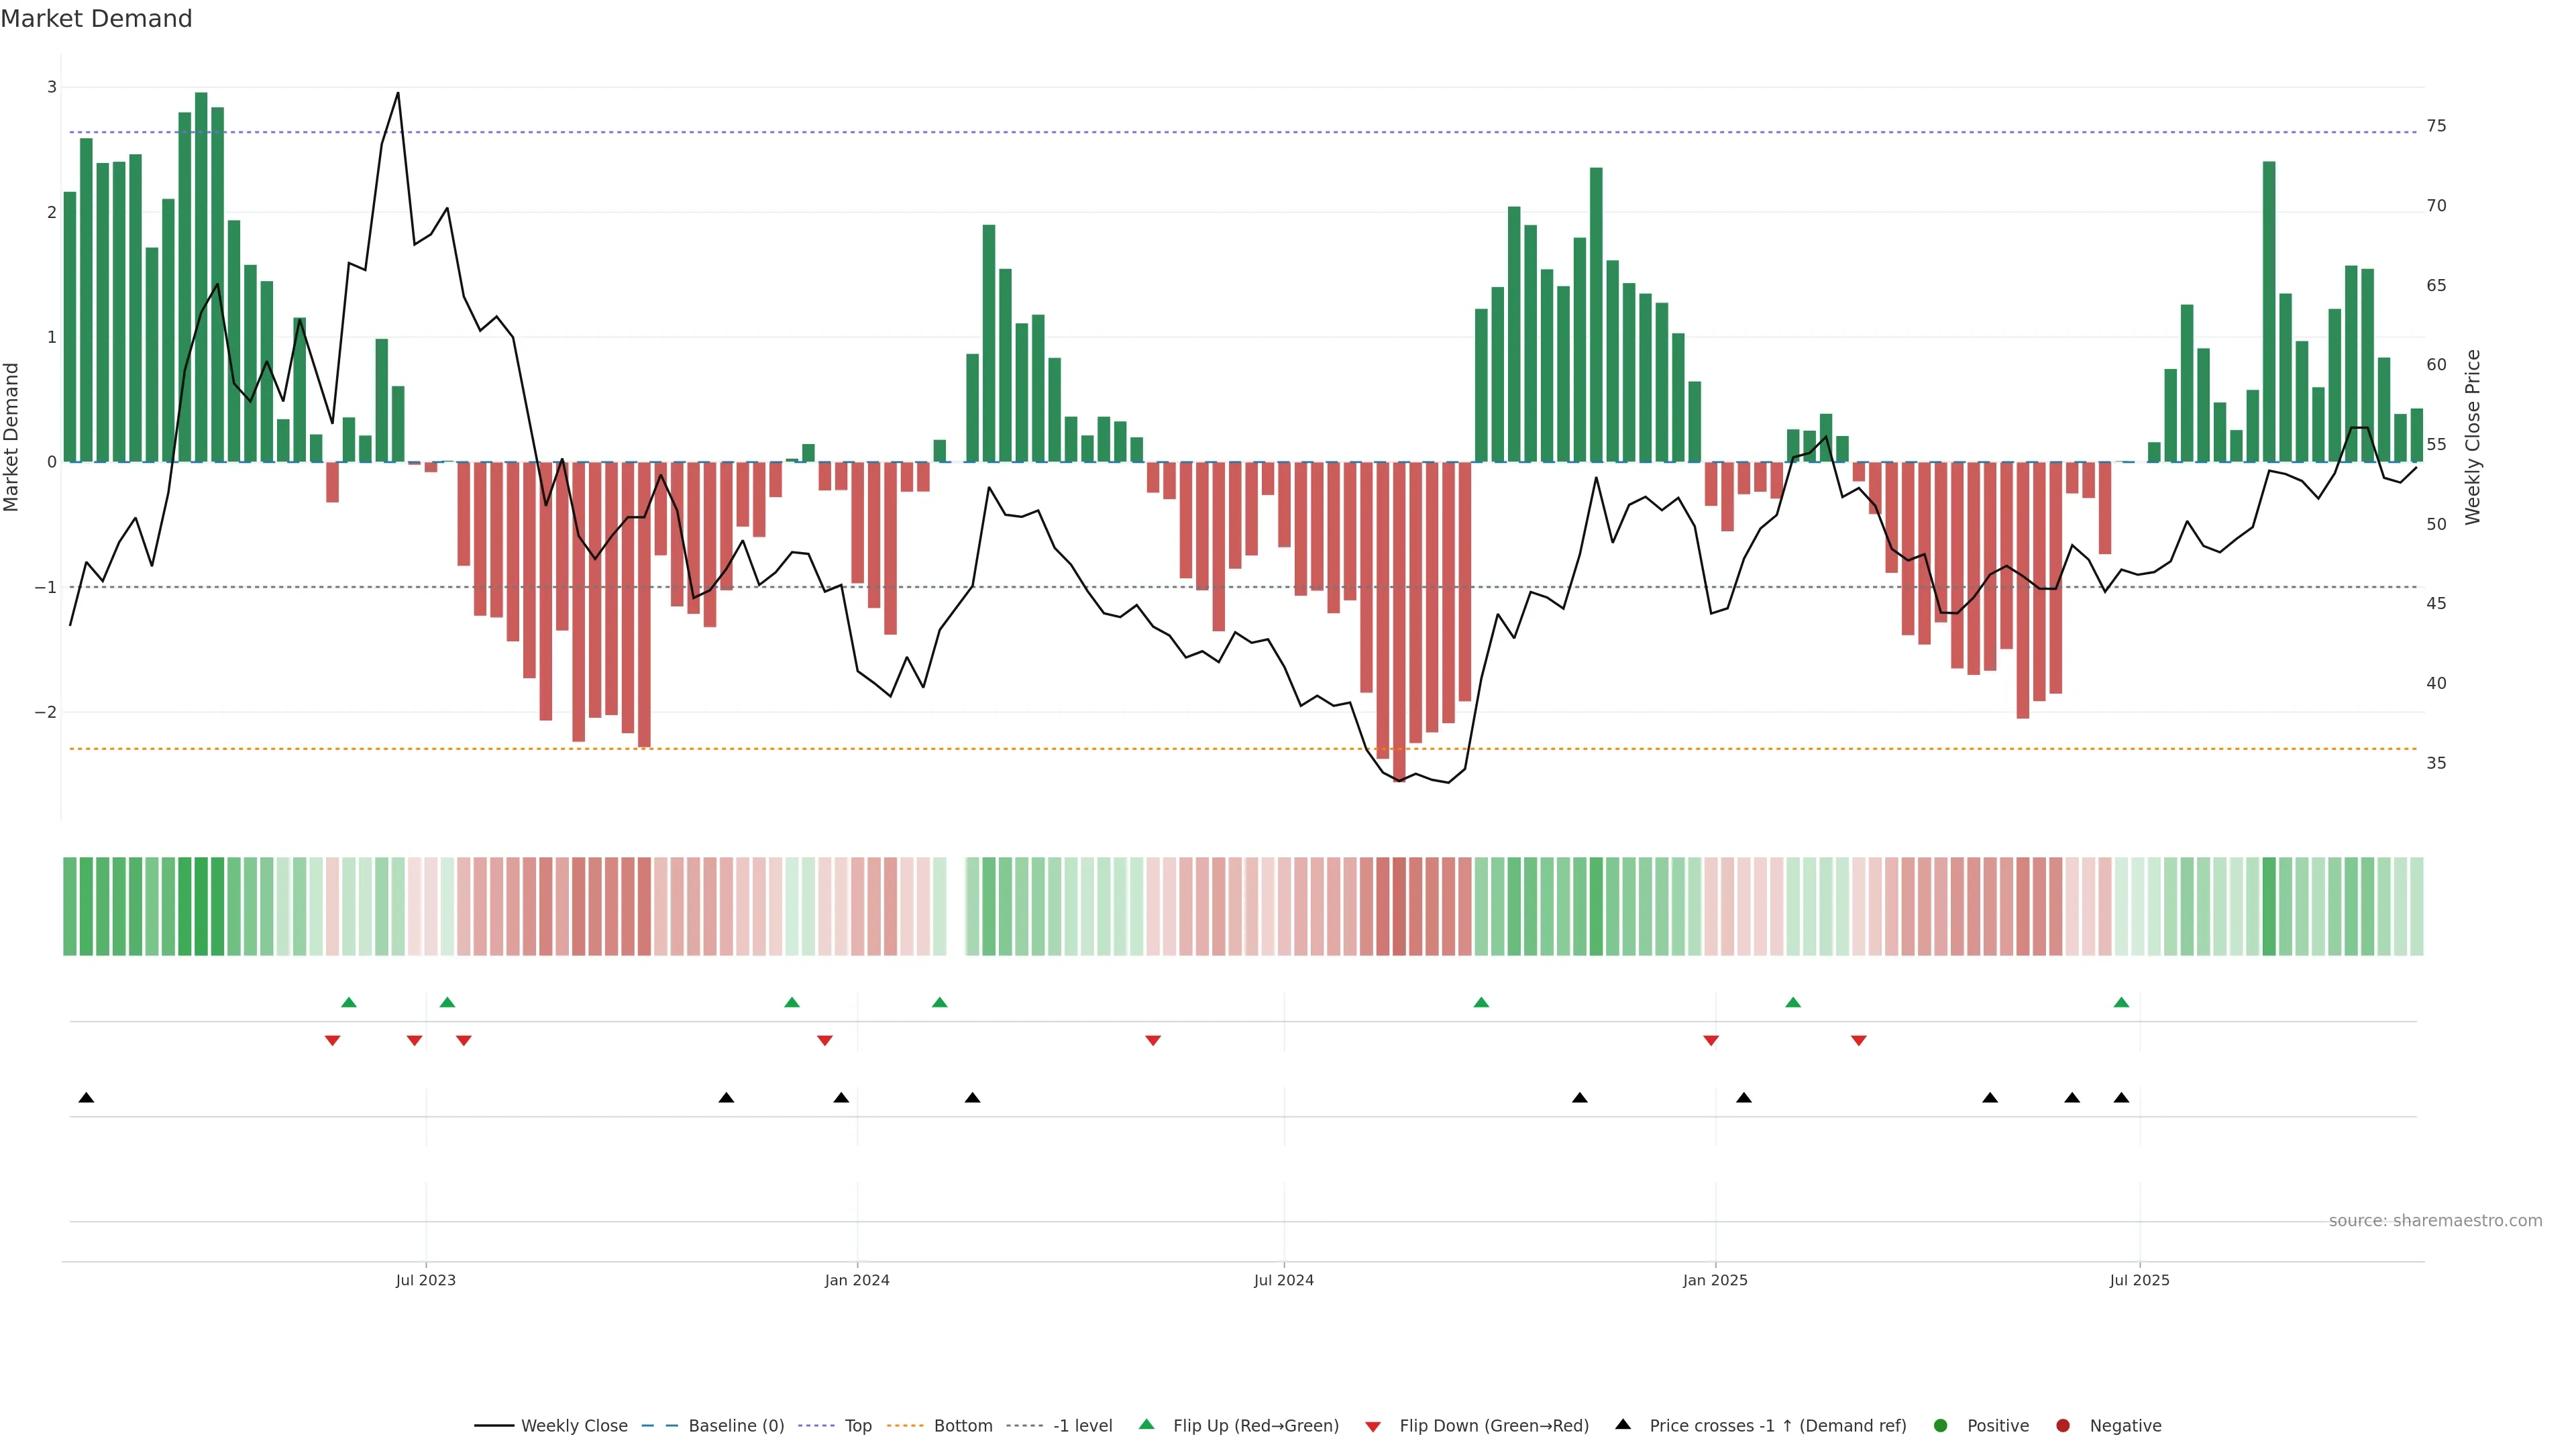Click rightmost red Flip Down triangle marker
The image size is (2576, 1449).
[1859, 1041]
